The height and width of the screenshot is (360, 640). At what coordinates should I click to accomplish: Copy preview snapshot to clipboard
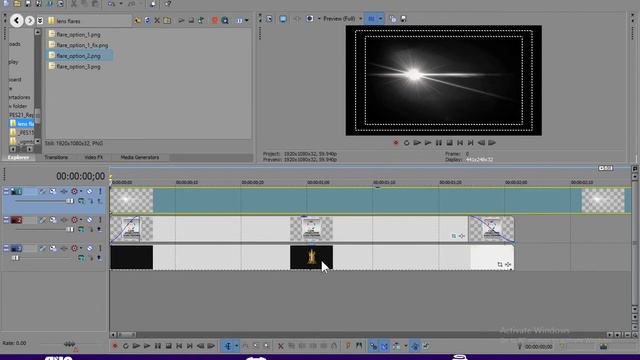tap(393, 19)
